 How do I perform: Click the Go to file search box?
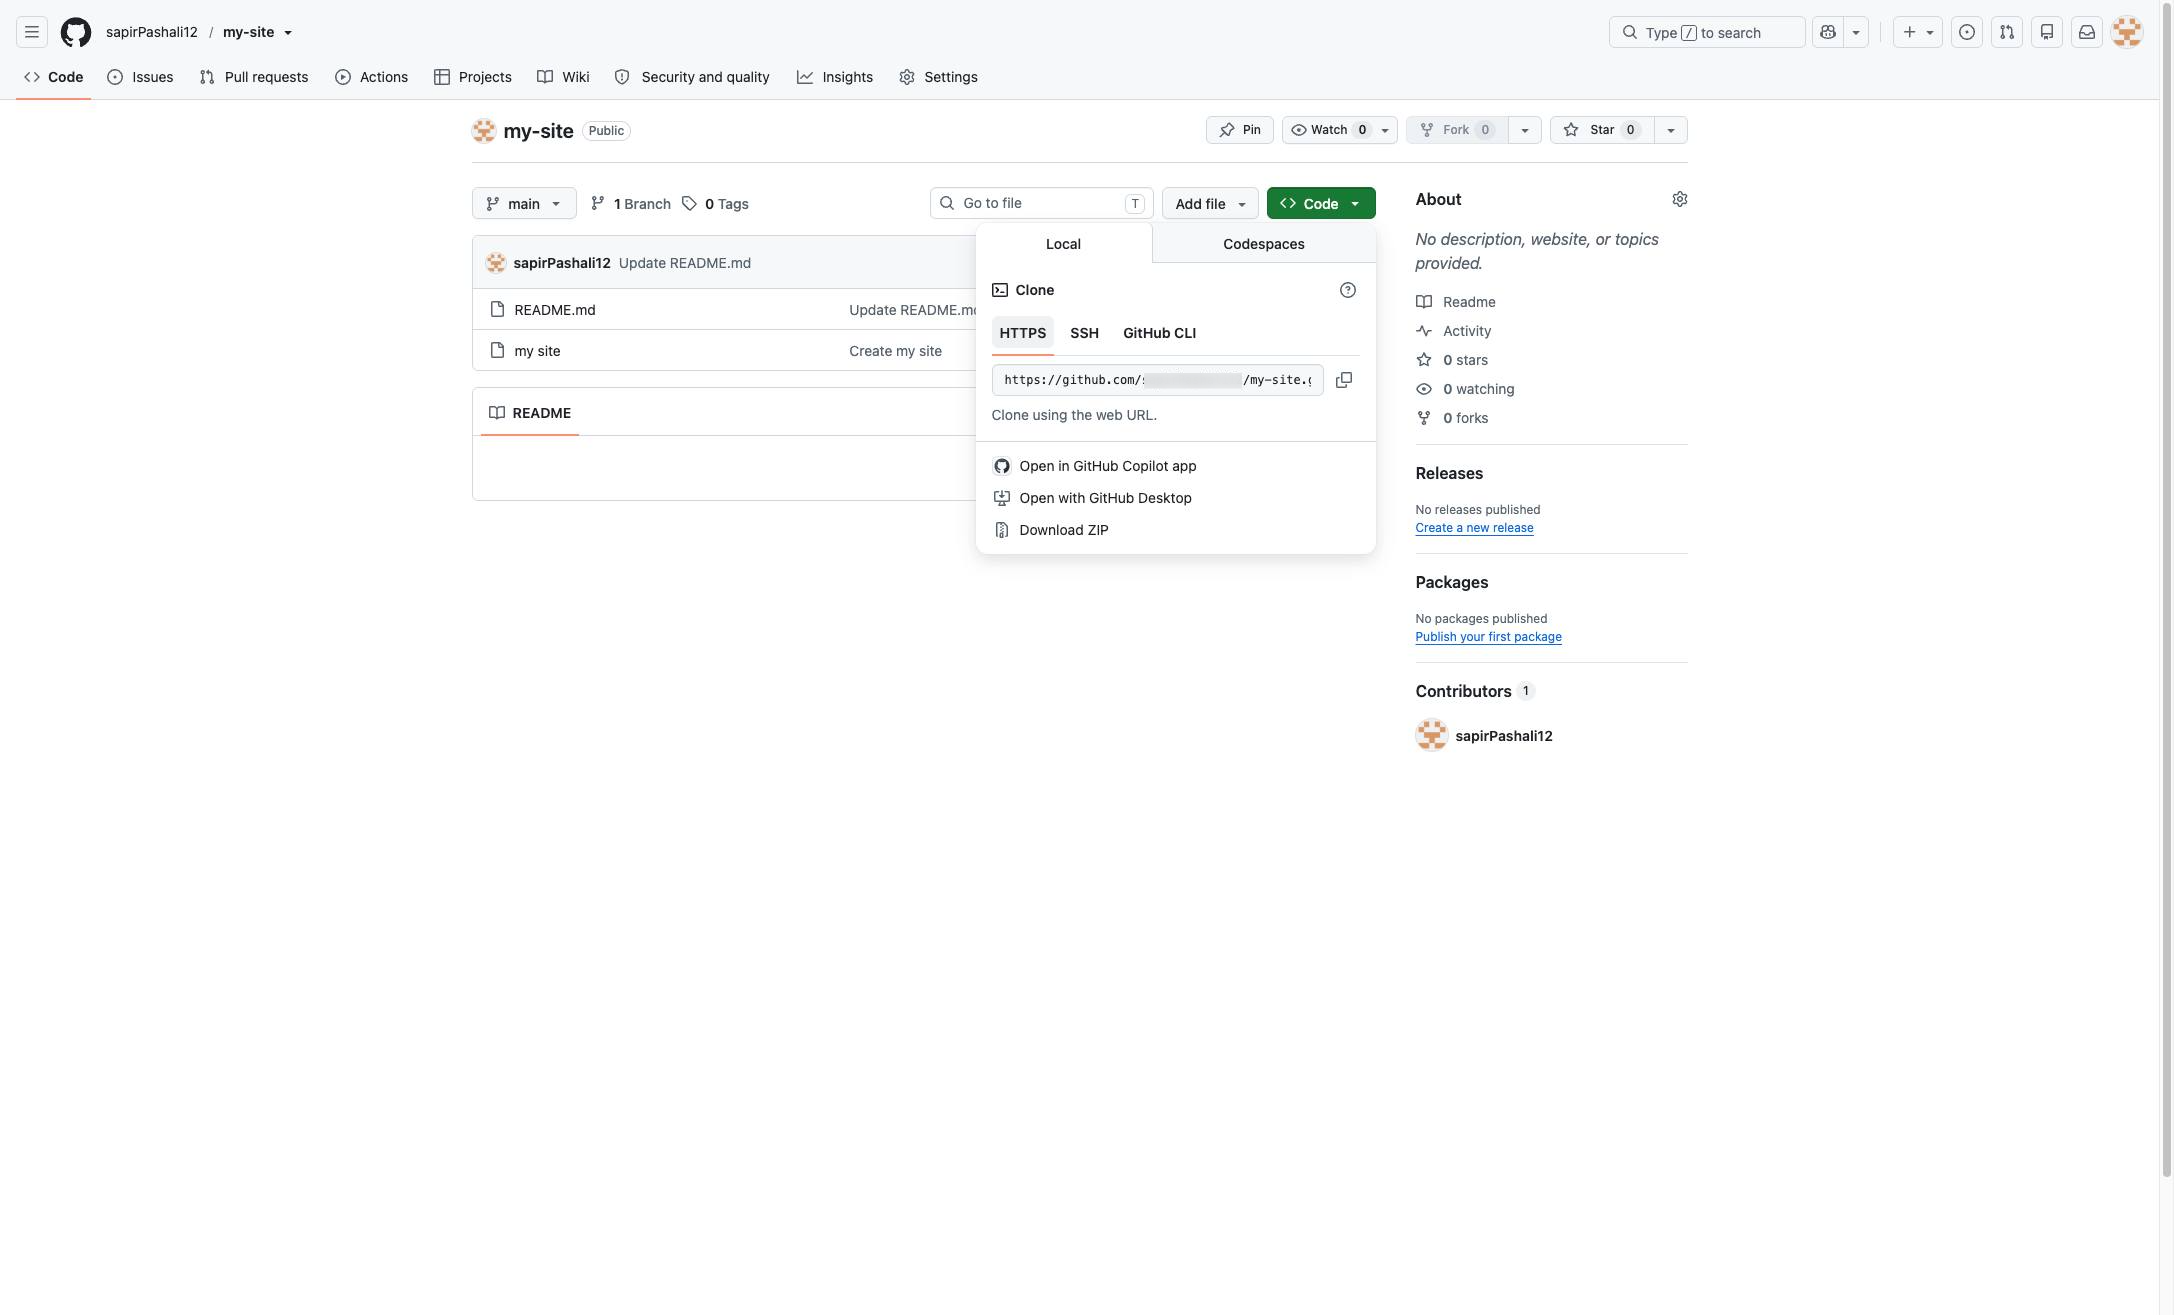coord(1042,203)
